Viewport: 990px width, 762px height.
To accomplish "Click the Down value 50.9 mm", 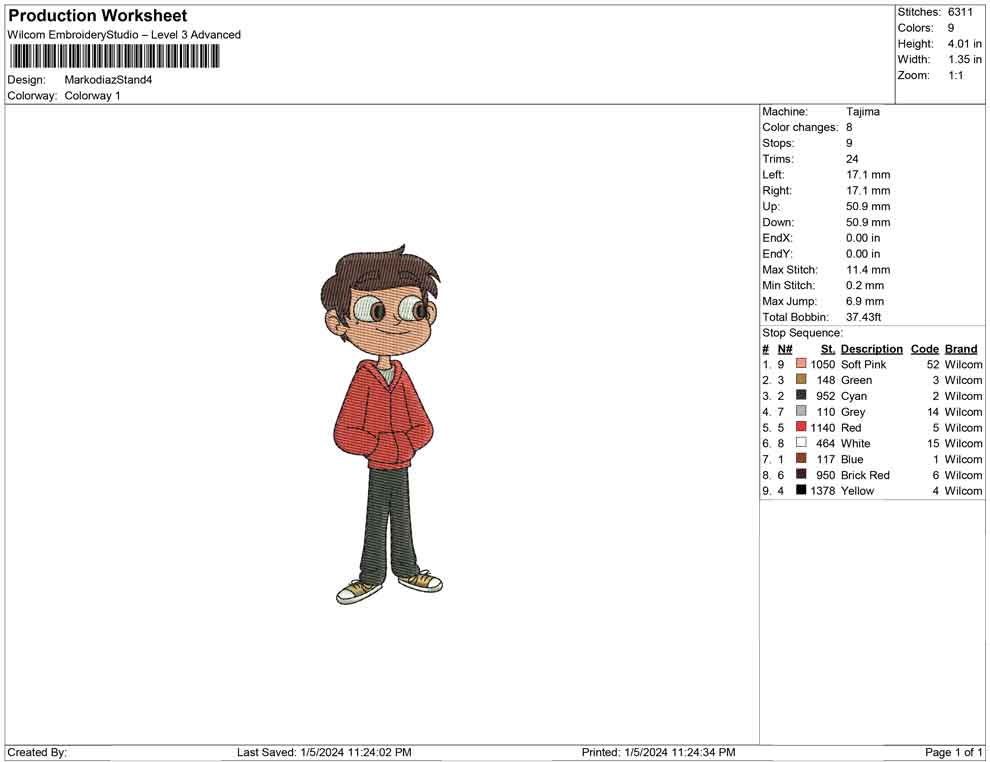I will (868, 222).
